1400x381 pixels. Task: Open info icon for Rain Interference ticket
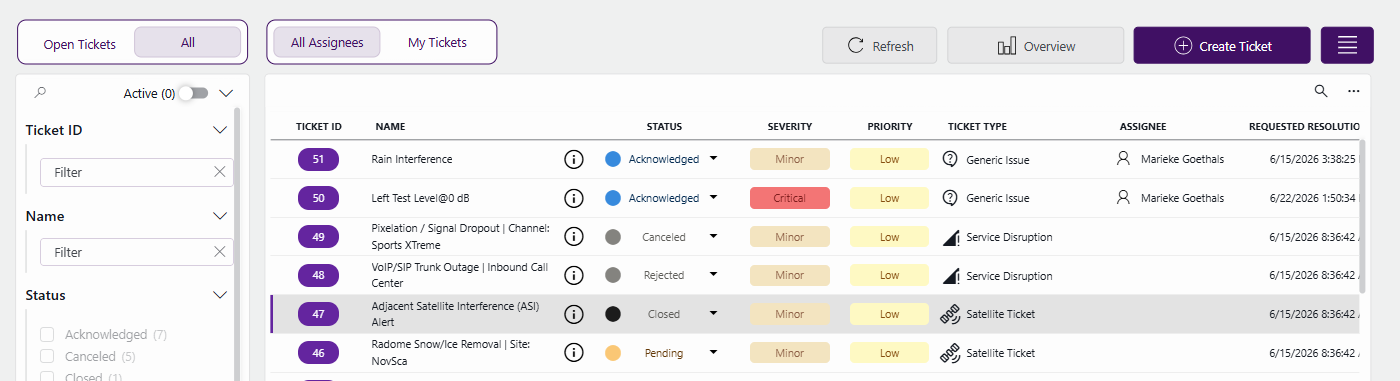(573, 159)
